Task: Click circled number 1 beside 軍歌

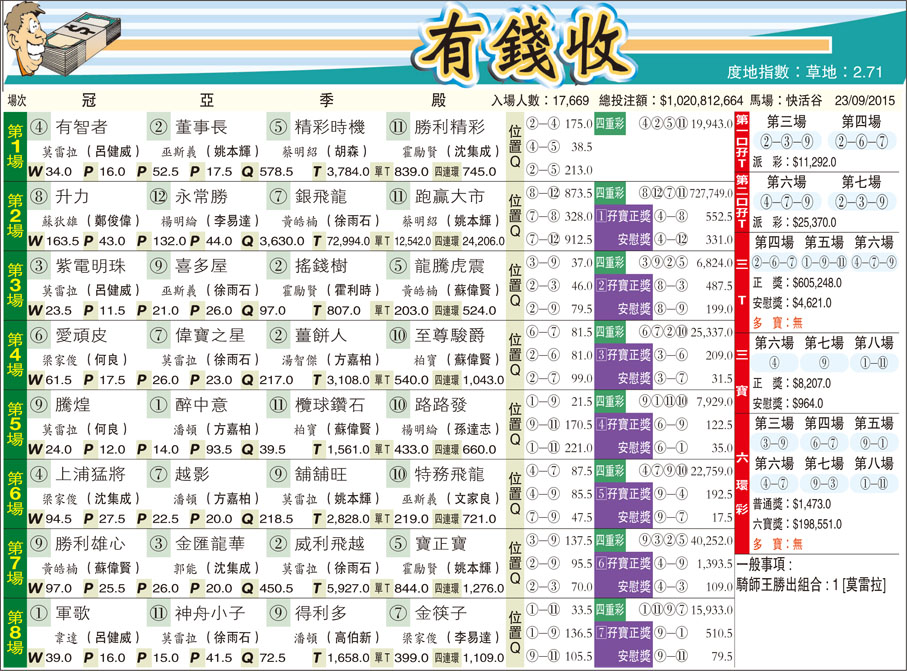Action: [x=39, y=612]
